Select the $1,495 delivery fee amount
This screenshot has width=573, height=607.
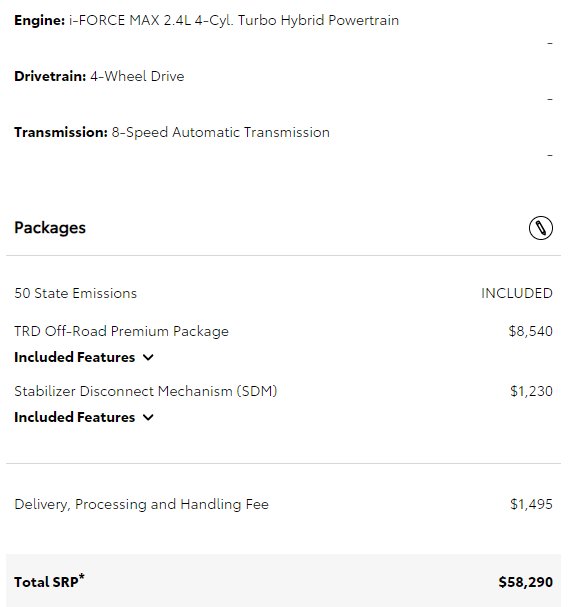pyautogui.click(x=531, y=504)
